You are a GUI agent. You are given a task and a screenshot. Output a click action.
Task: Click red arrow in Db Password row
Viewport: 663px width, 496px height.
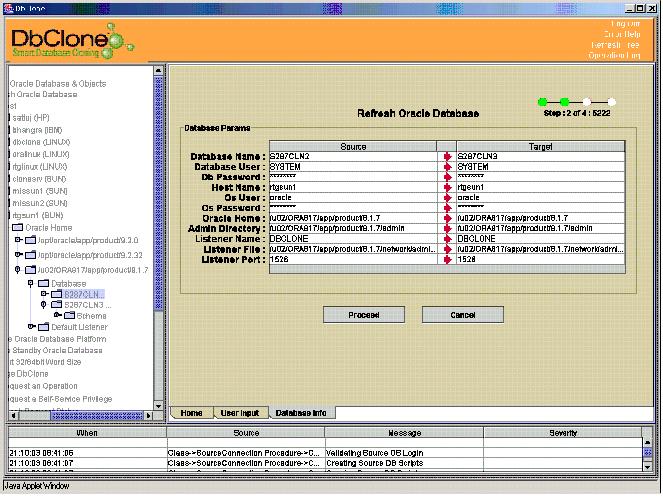(x=447, y=177)
